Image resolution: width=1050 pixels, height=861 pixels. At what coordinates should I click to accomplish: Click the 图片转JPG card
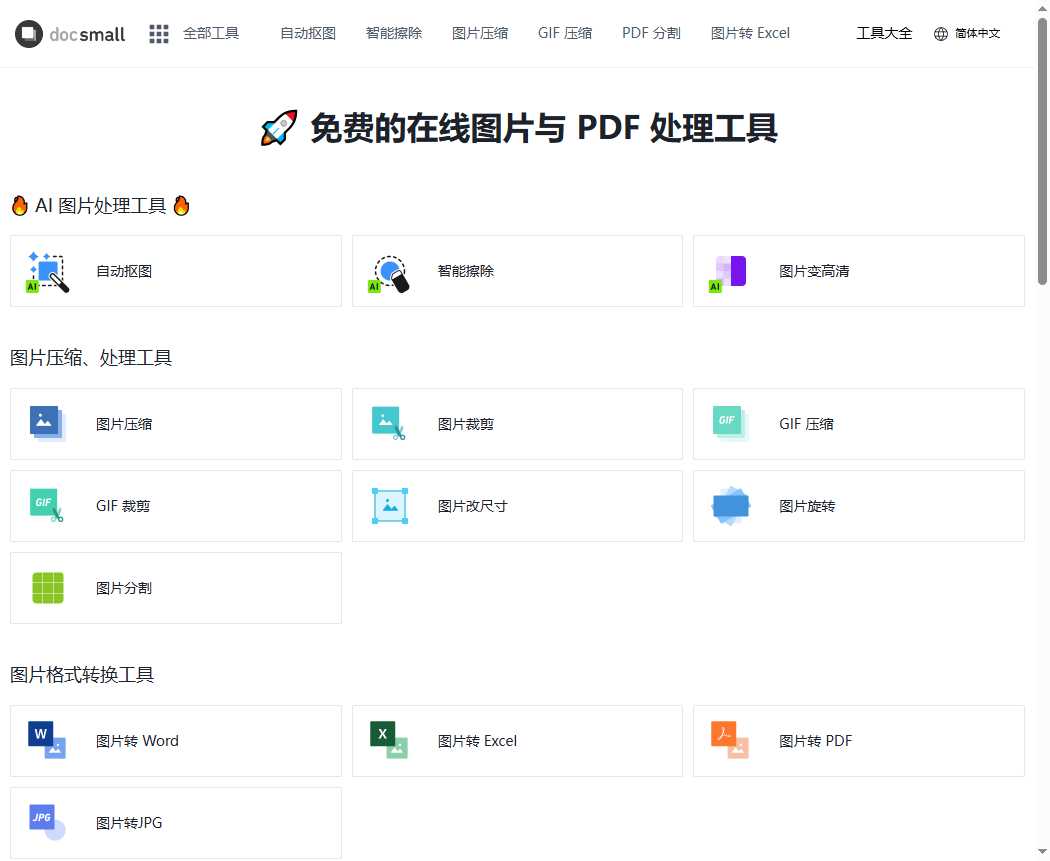[176, 823]
